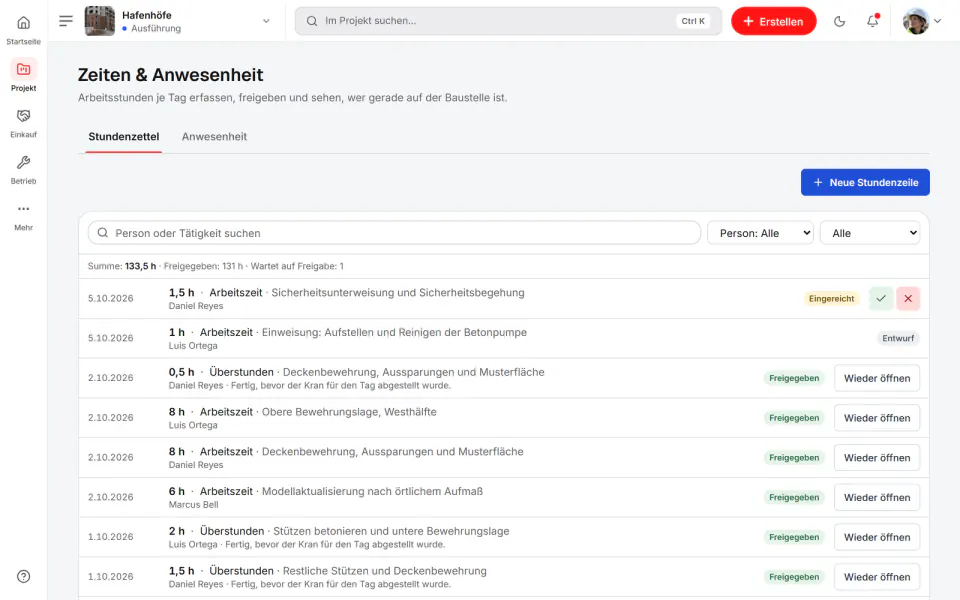Click the help question mark icon

point(23,576)
